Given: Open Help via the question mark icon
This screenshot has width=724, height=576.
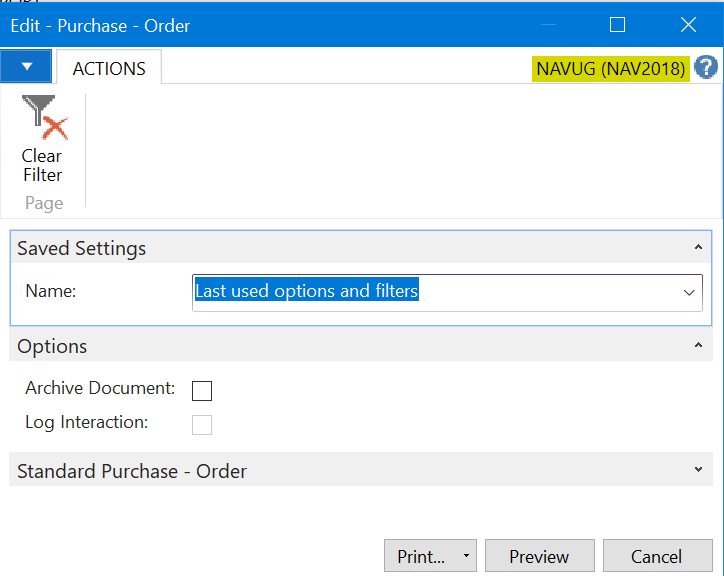Looking at the screenshot, I should 706,68.
